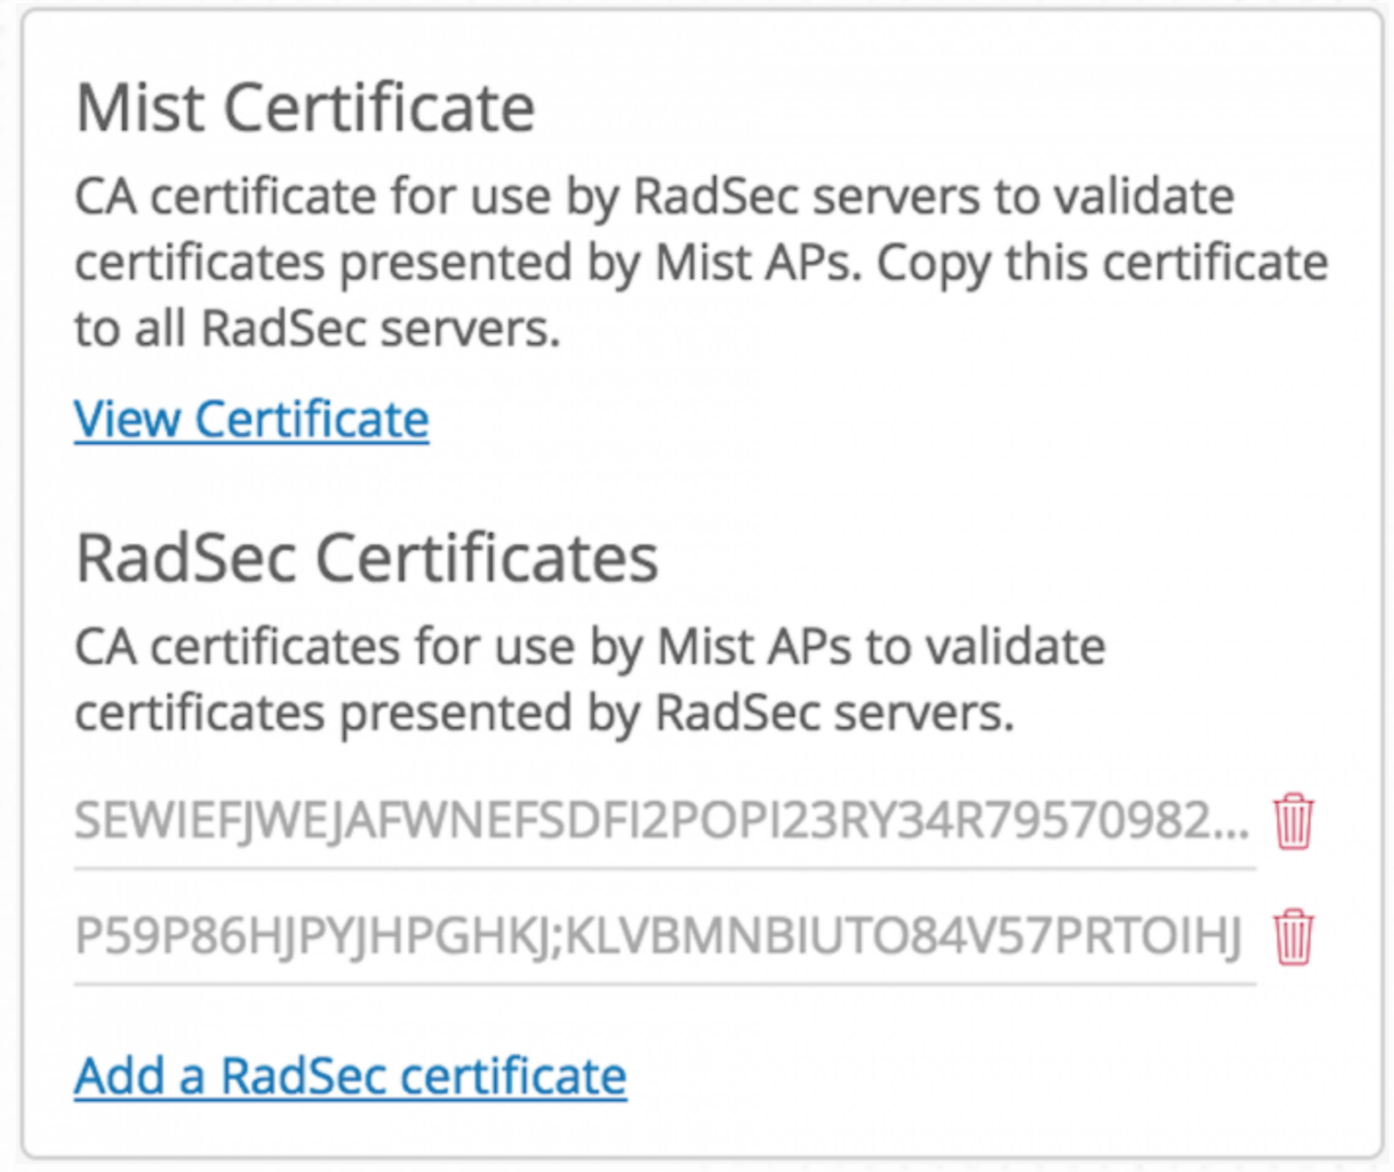This screenshot has height=1172, width=1394.
Task: Select the P59P86HJPYJHPGHKJ certificate entry
Action: click(658, 937)
